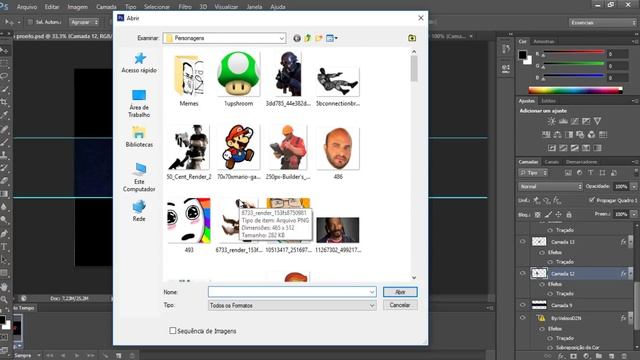Toggle Efeitos visibility under Camada 13

542,252
